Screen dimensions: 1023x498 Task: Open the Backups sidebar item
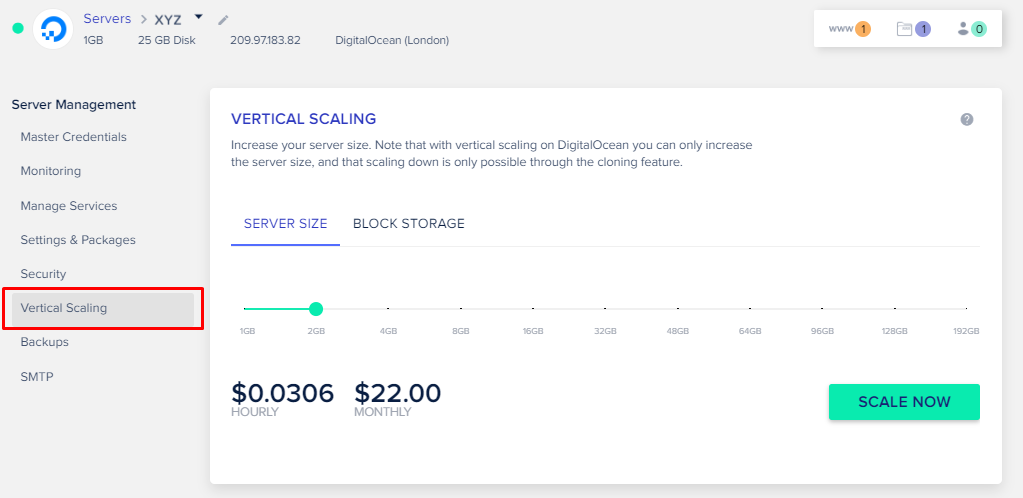[x=45, y=342]
